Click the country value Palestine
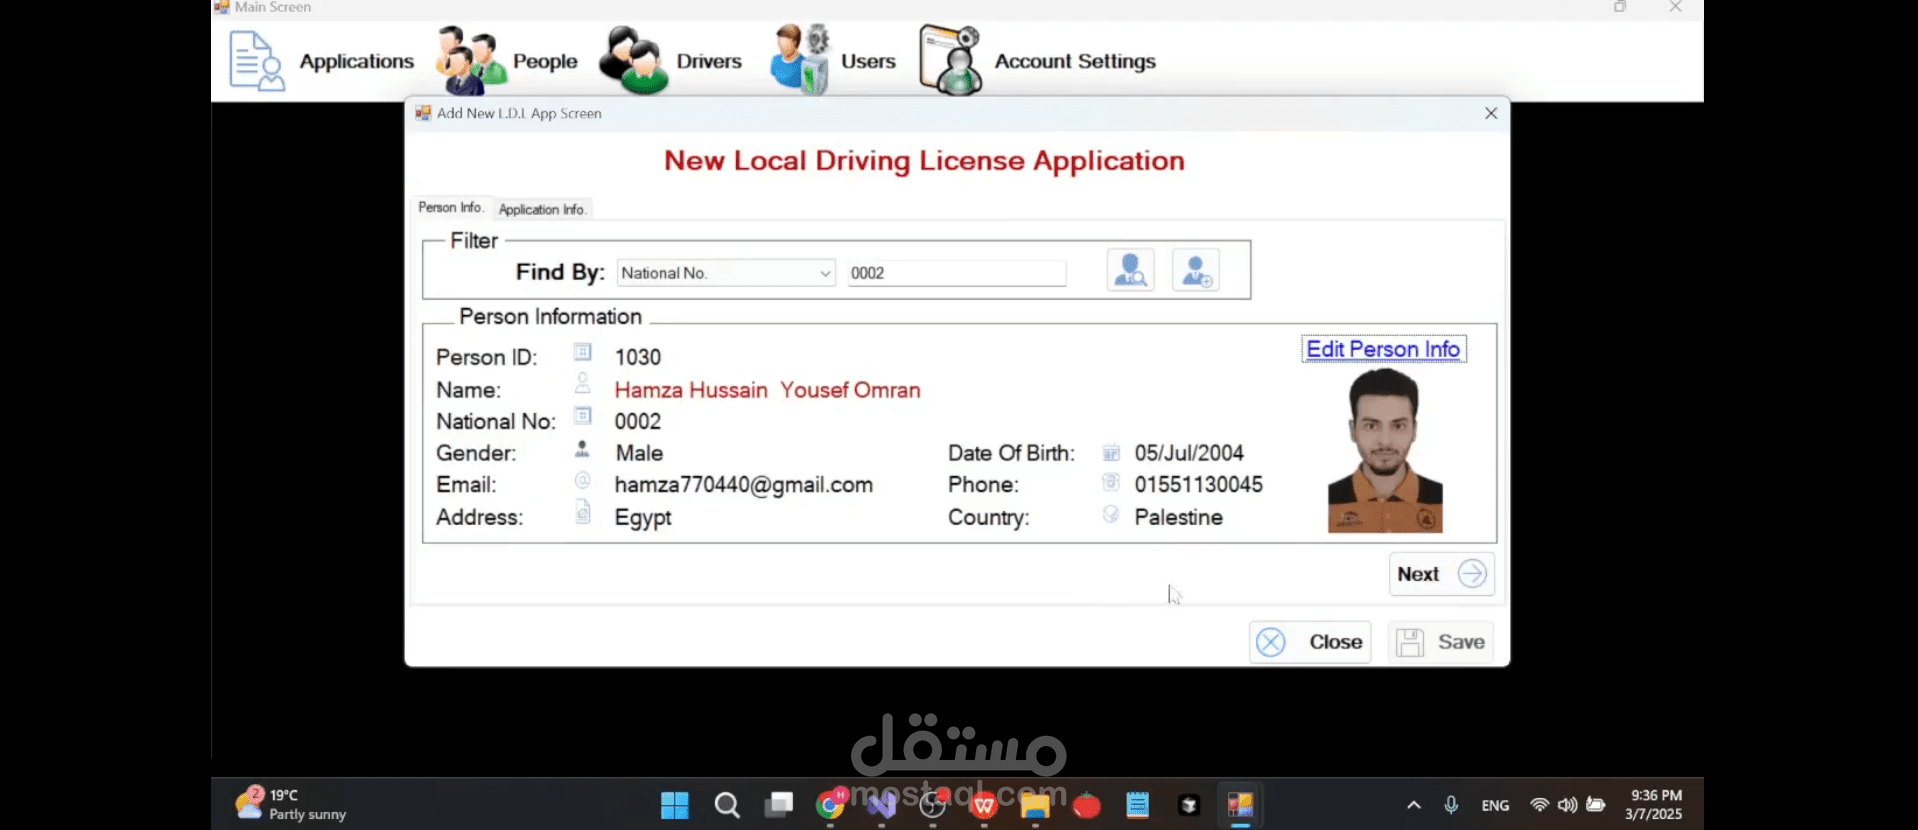Screen dimensions: 1918x830 (1178, 517)
